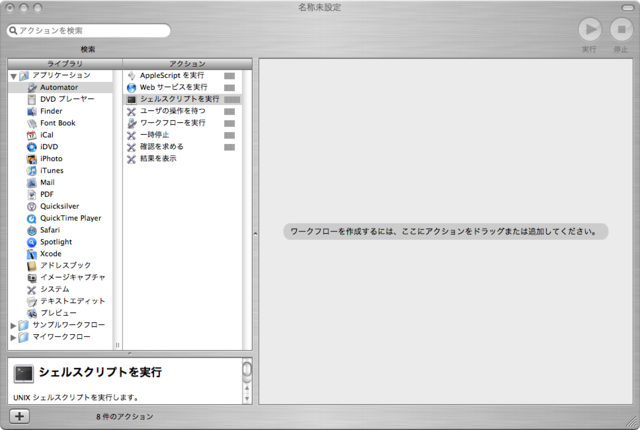Image resolution: width=640 pixels, height=430 pixels.
Task: Click the window resize grip corner
Action: coord(633,422)
